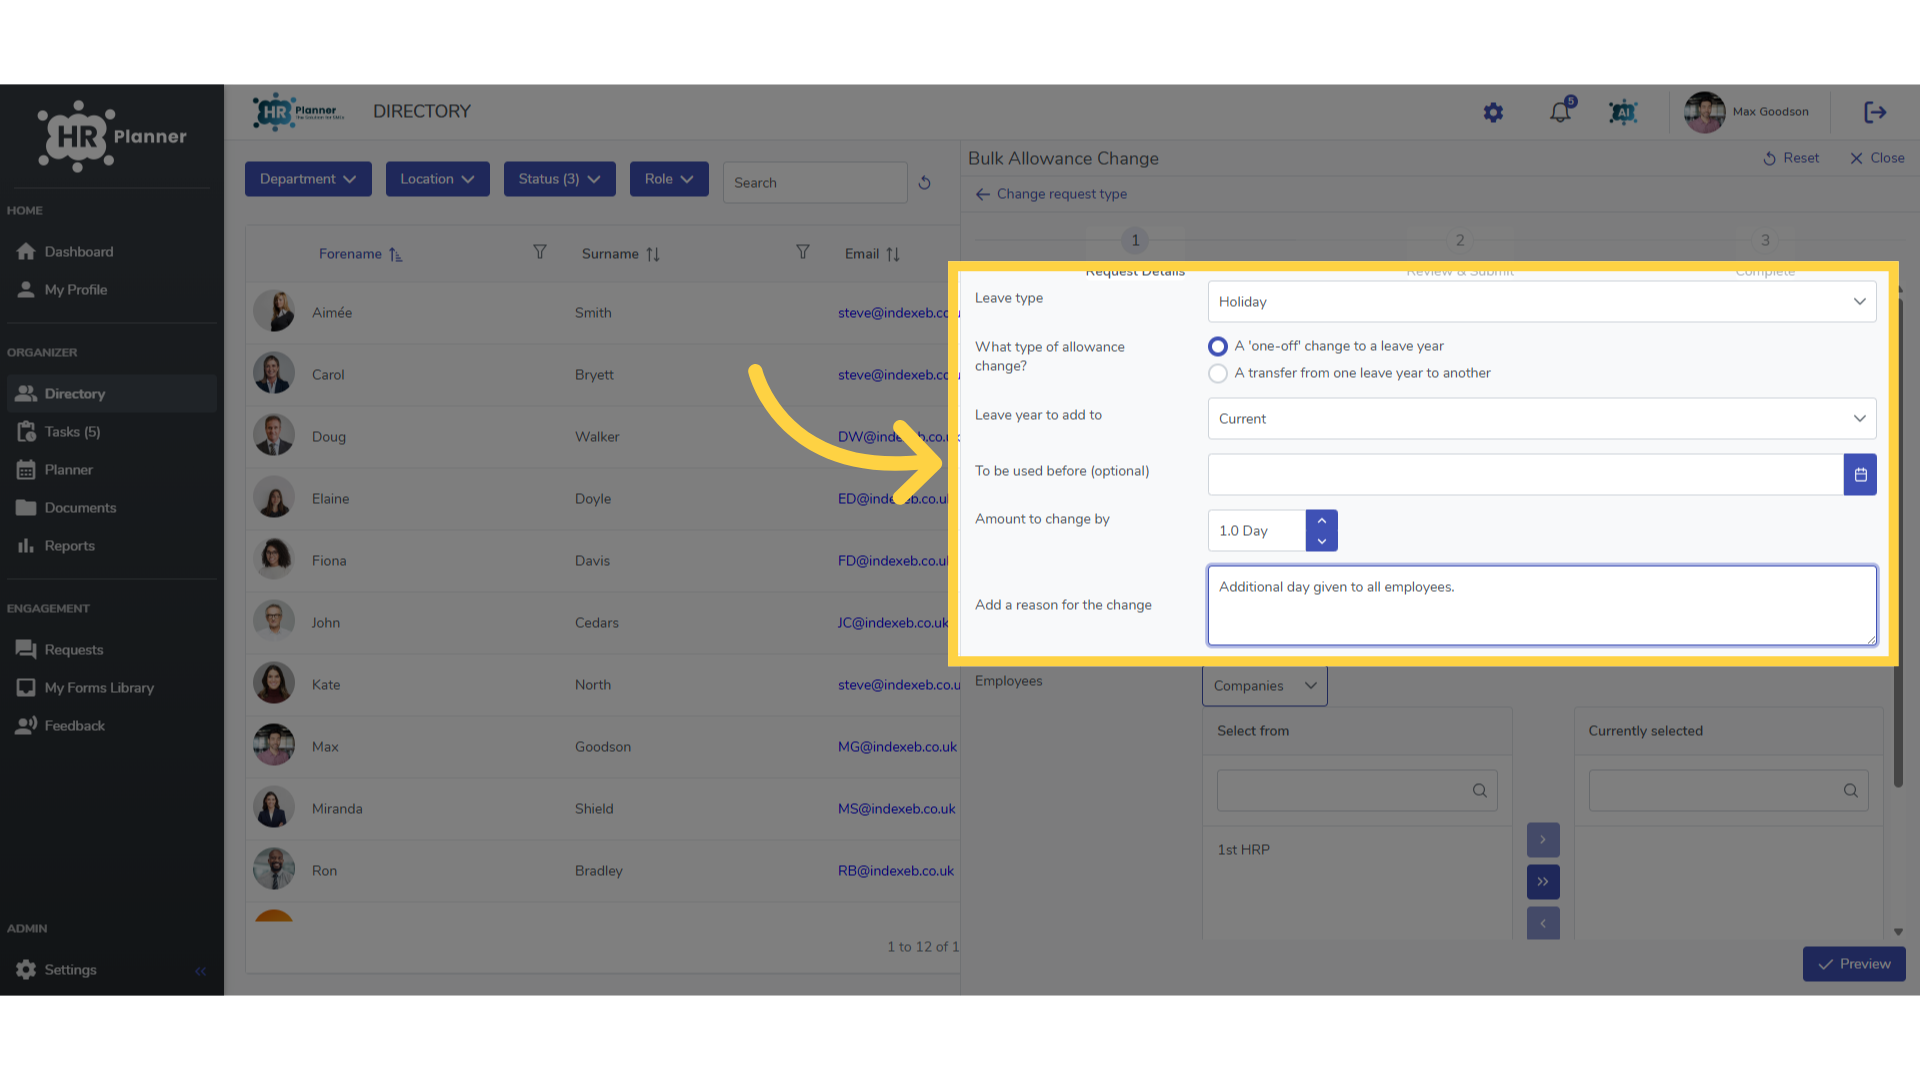
Task: Select transfer from one leave year to another
Action: [1217, 373]
